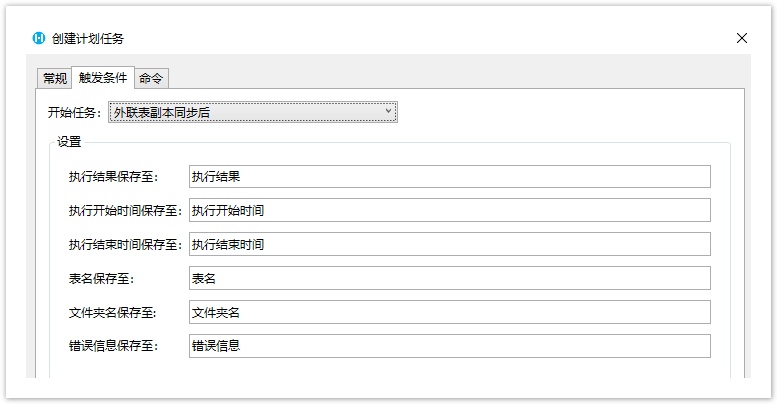Click the 错误信息保存至 label

tap(113, 346)
